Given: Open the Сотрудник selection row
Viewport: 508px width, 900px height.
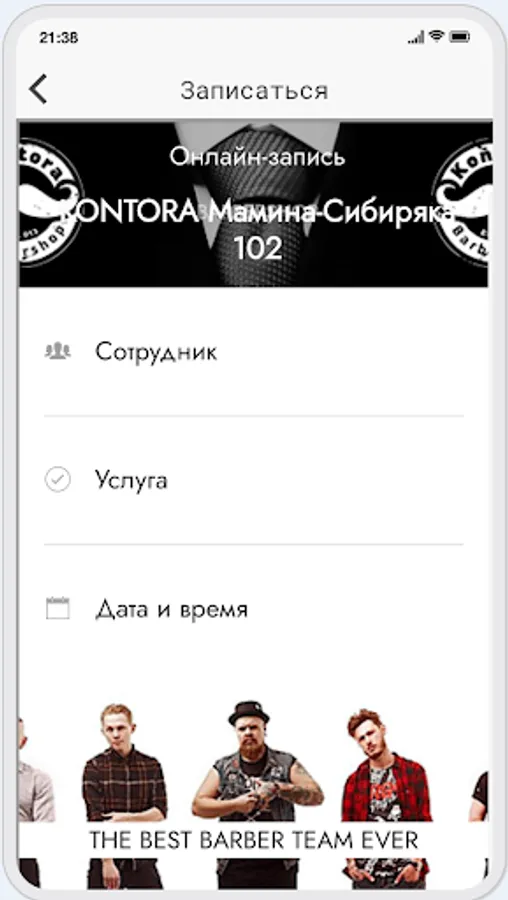Looking at the screenshot, I should tap(254, 351).
